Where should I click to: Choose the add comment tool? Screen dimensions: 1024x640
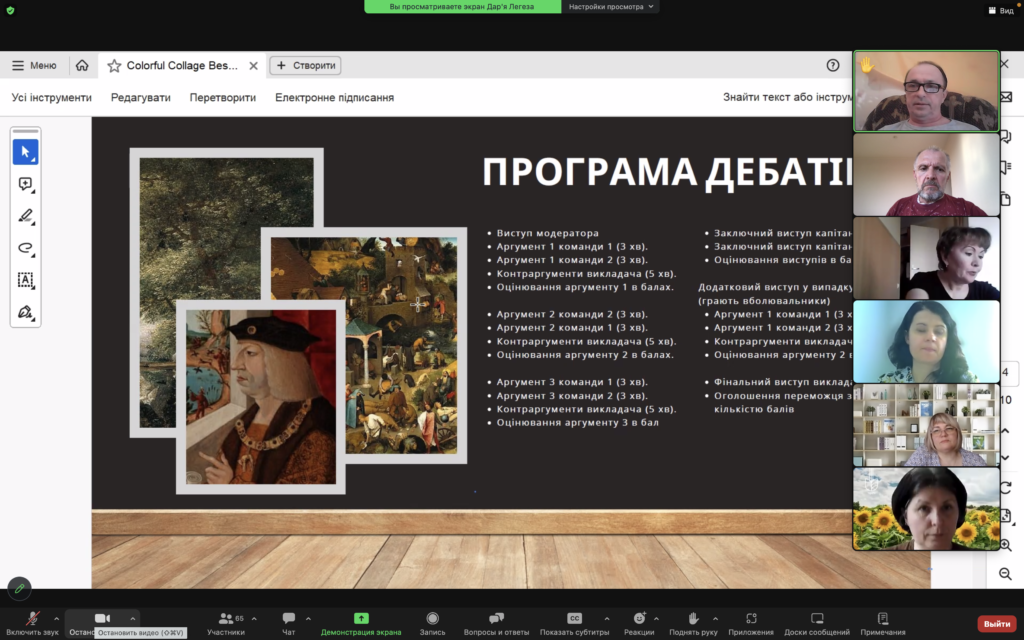coord(25,184)
